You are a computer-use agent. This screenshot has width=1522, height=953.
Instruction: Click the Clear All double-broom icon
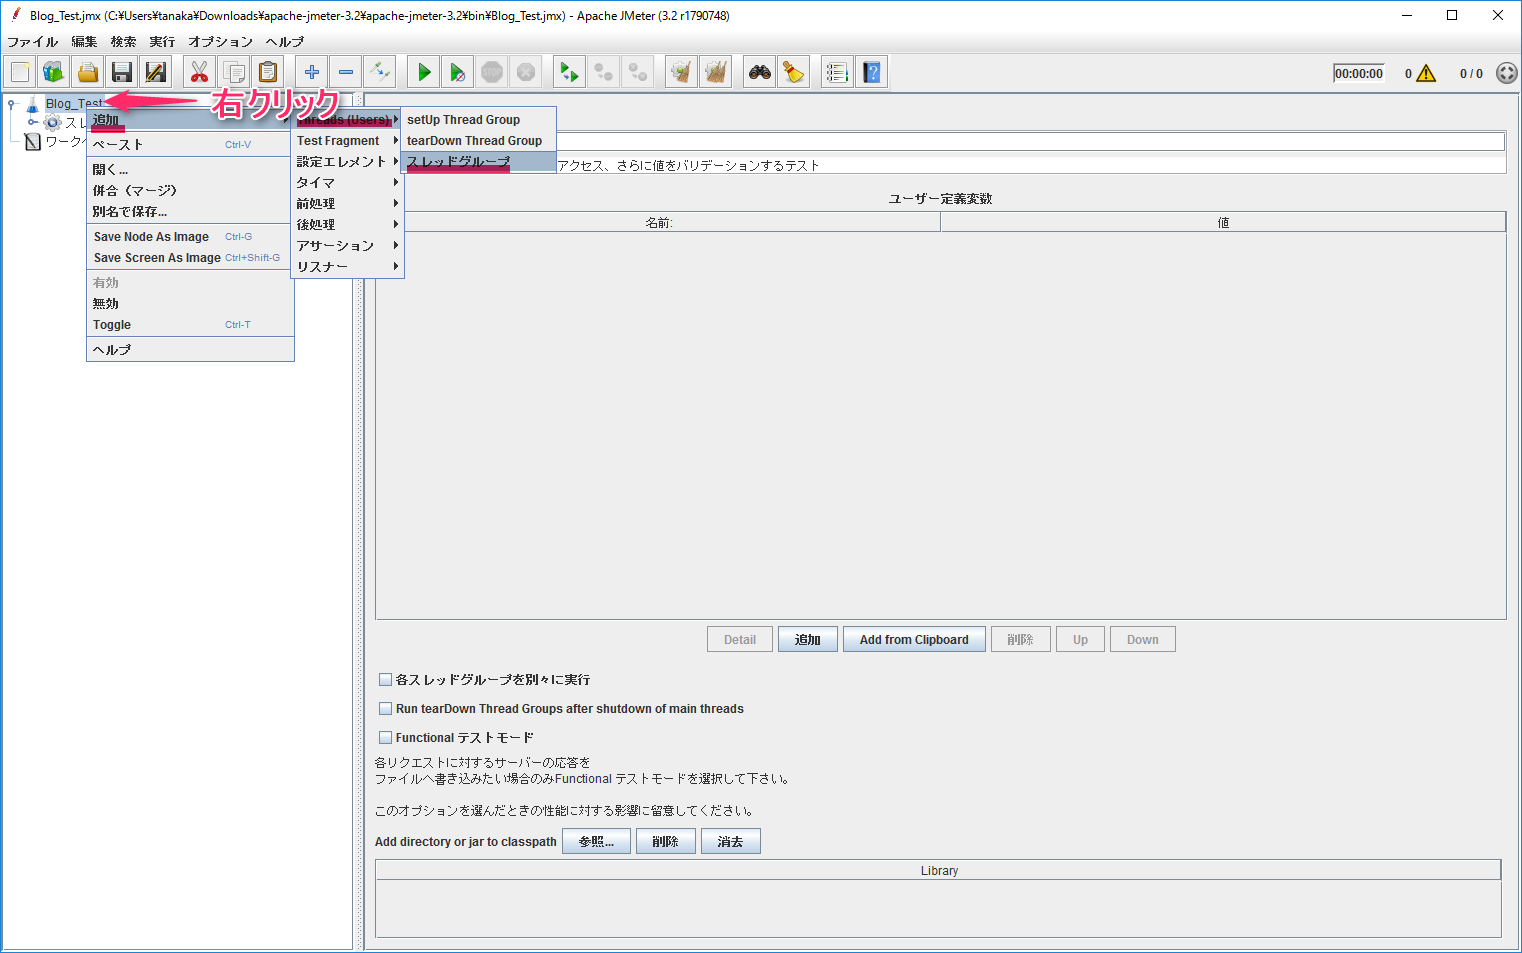pyautogui.click(x=716, y=72)
